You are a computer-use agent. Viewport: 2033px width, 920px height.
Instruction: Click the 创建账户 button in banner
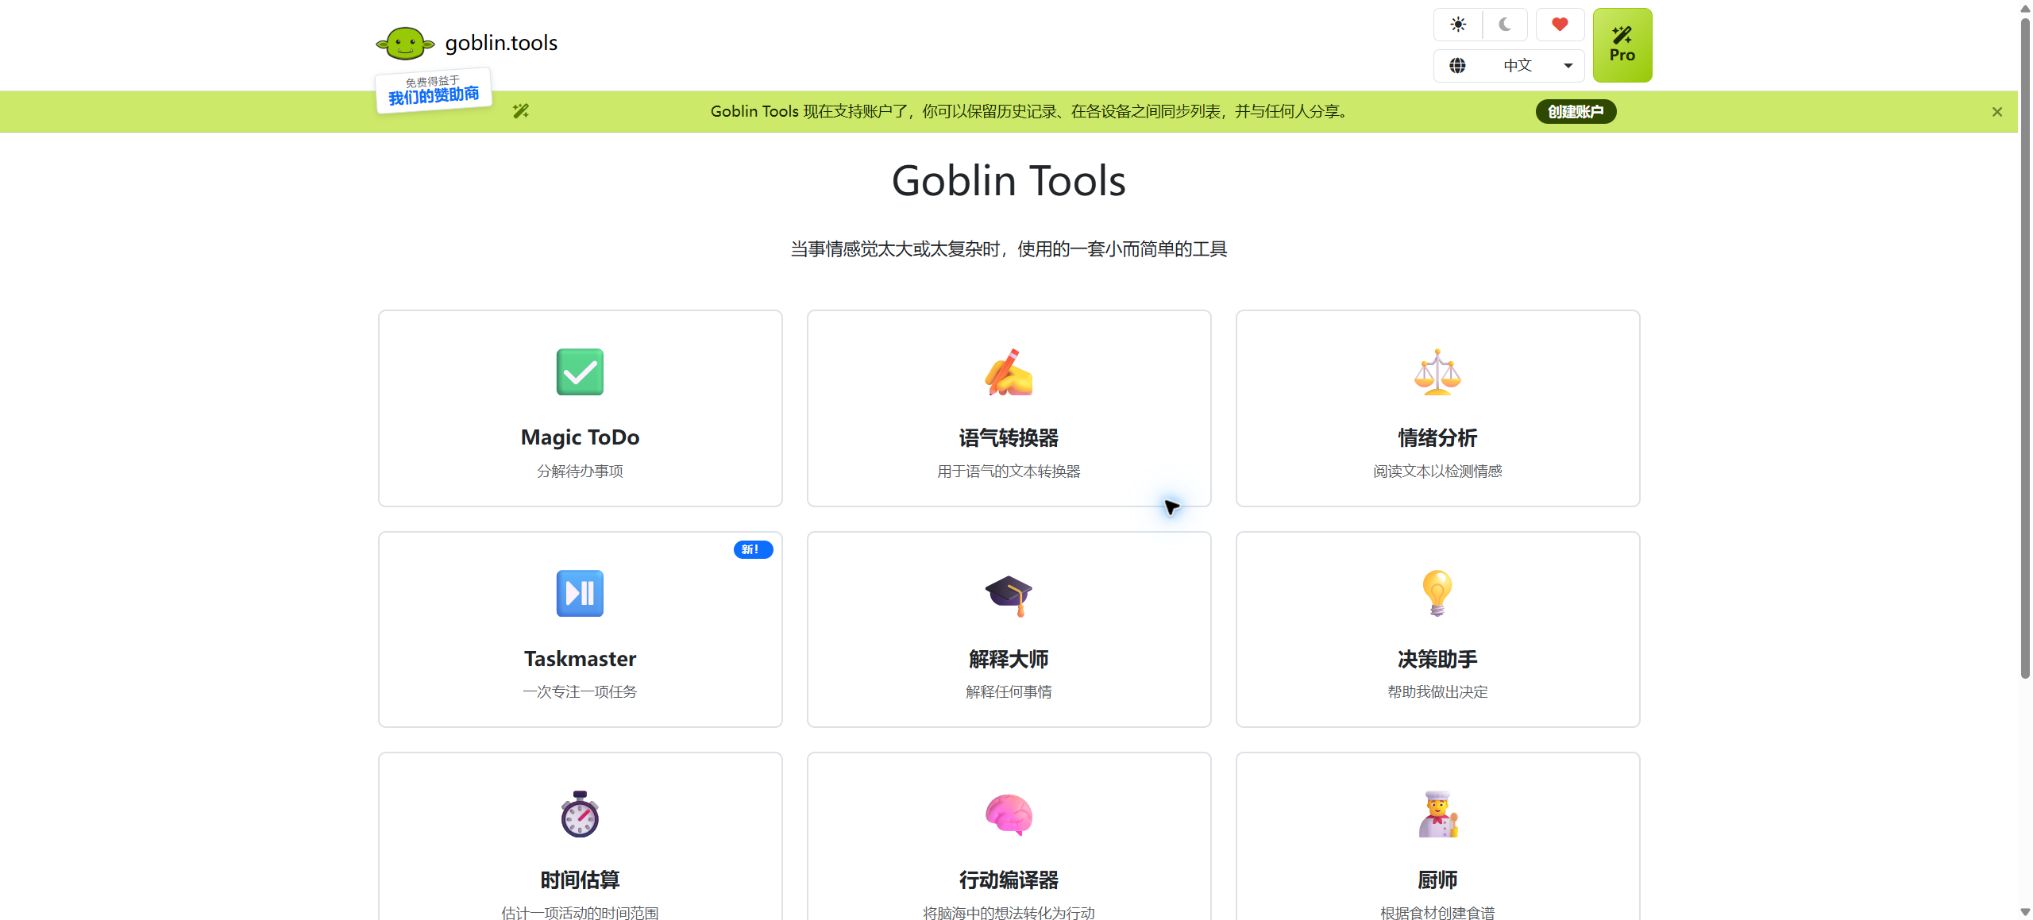[x=1576, y=112]
